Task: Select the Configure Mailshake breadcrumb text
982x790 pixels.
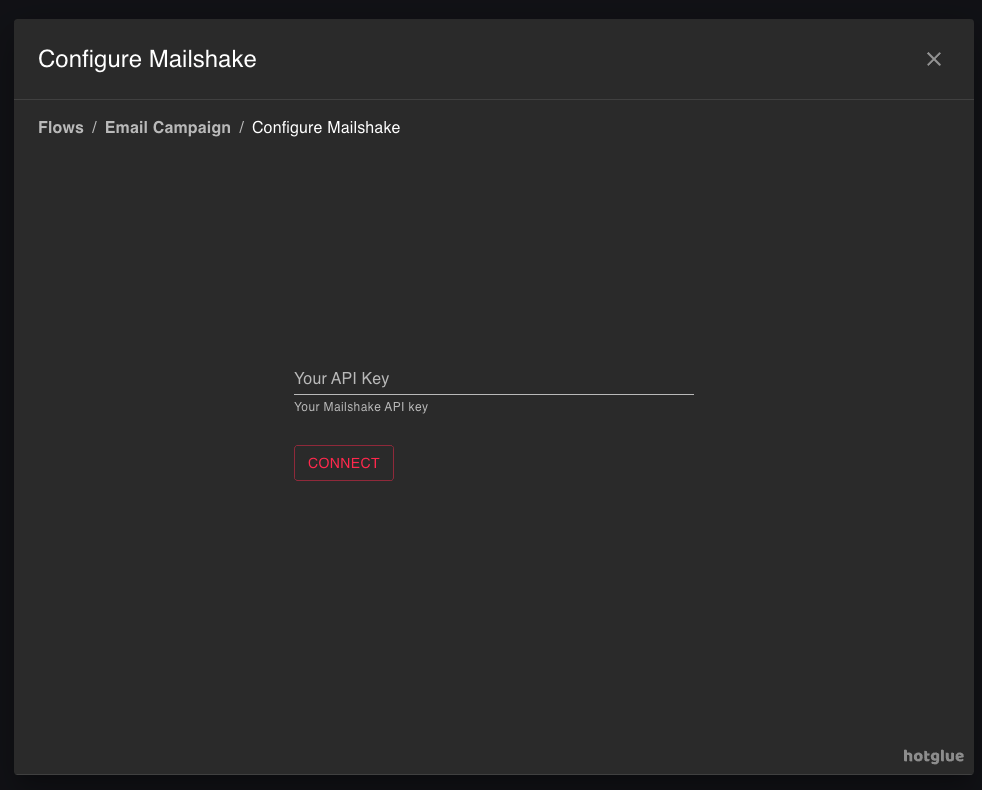Action: click(x=326, y=127)
